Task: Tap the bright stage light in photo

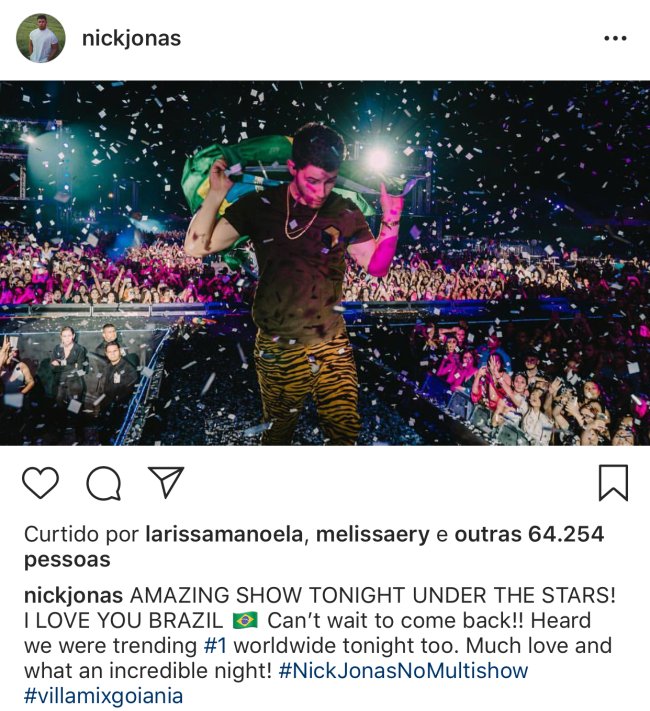Action: point(378,160)
